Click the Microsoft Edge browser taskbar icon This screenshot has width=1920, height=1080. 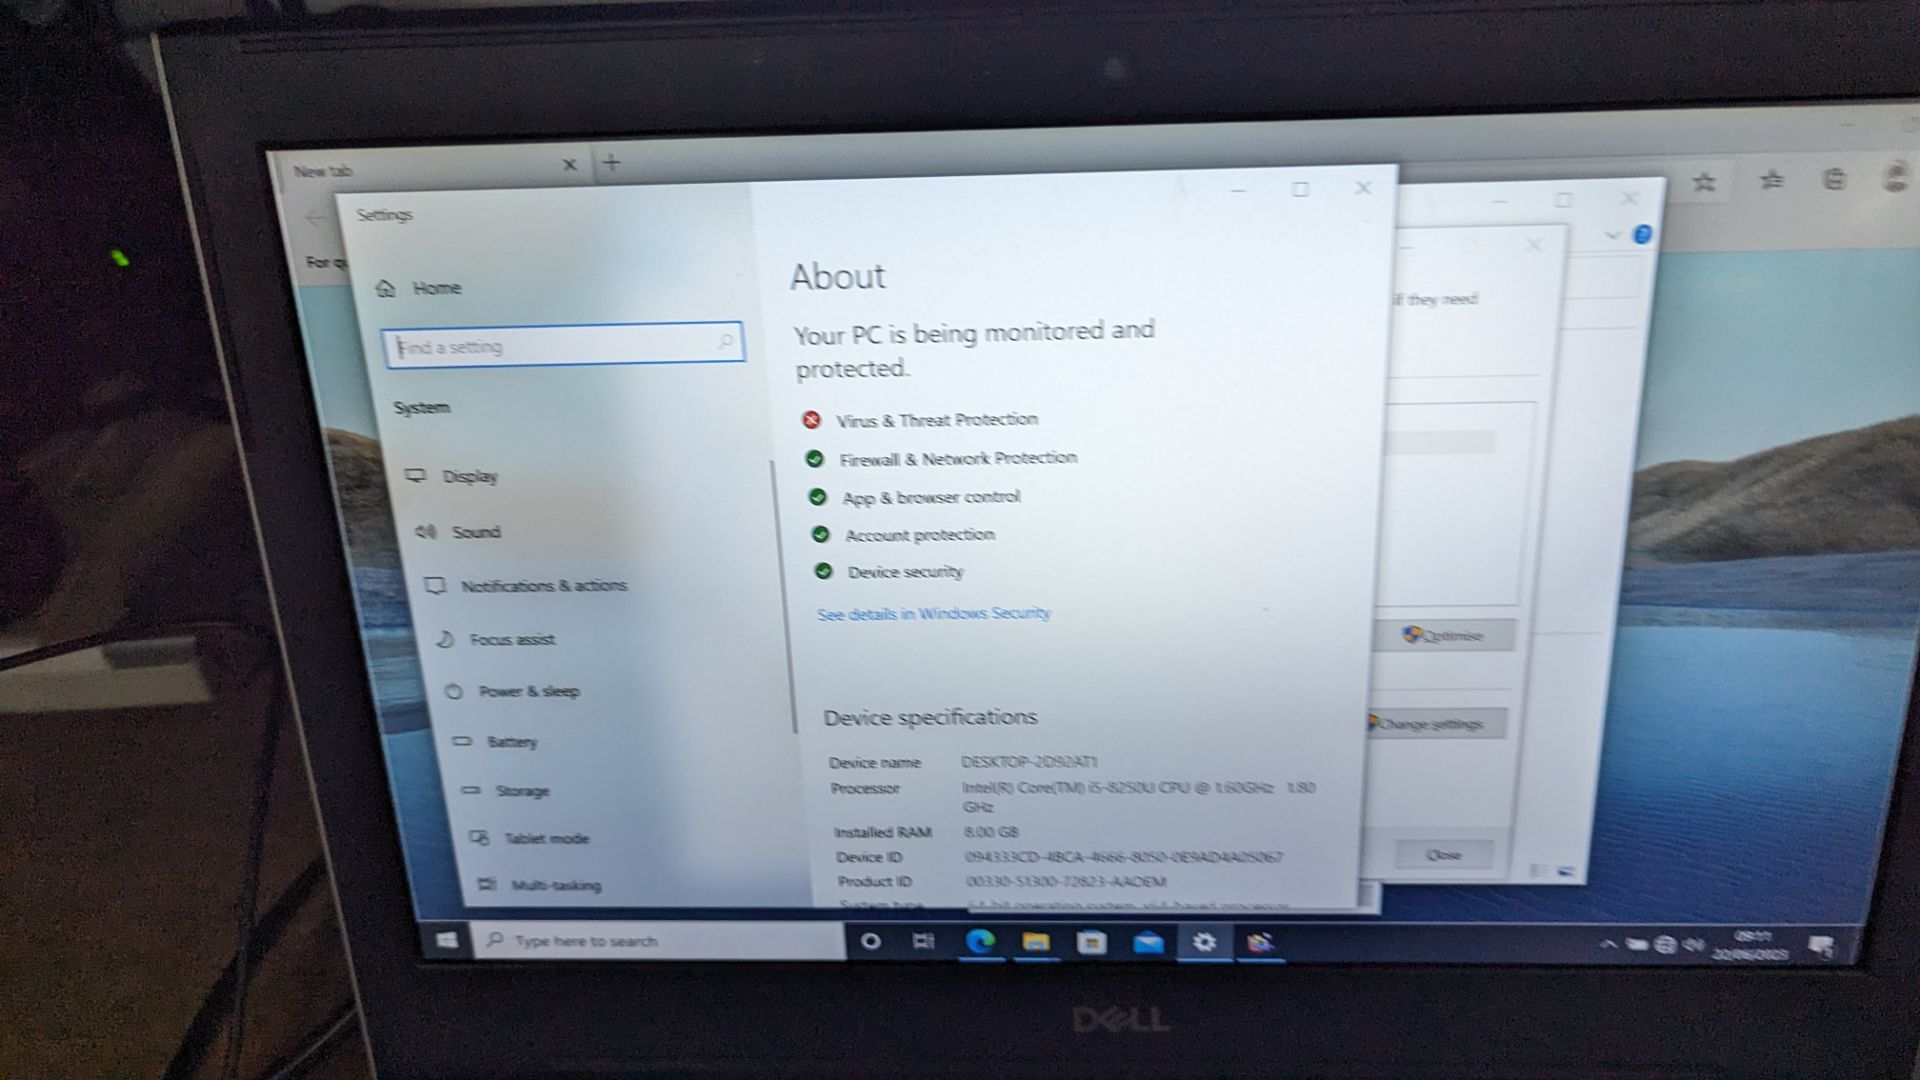(976, 940)
